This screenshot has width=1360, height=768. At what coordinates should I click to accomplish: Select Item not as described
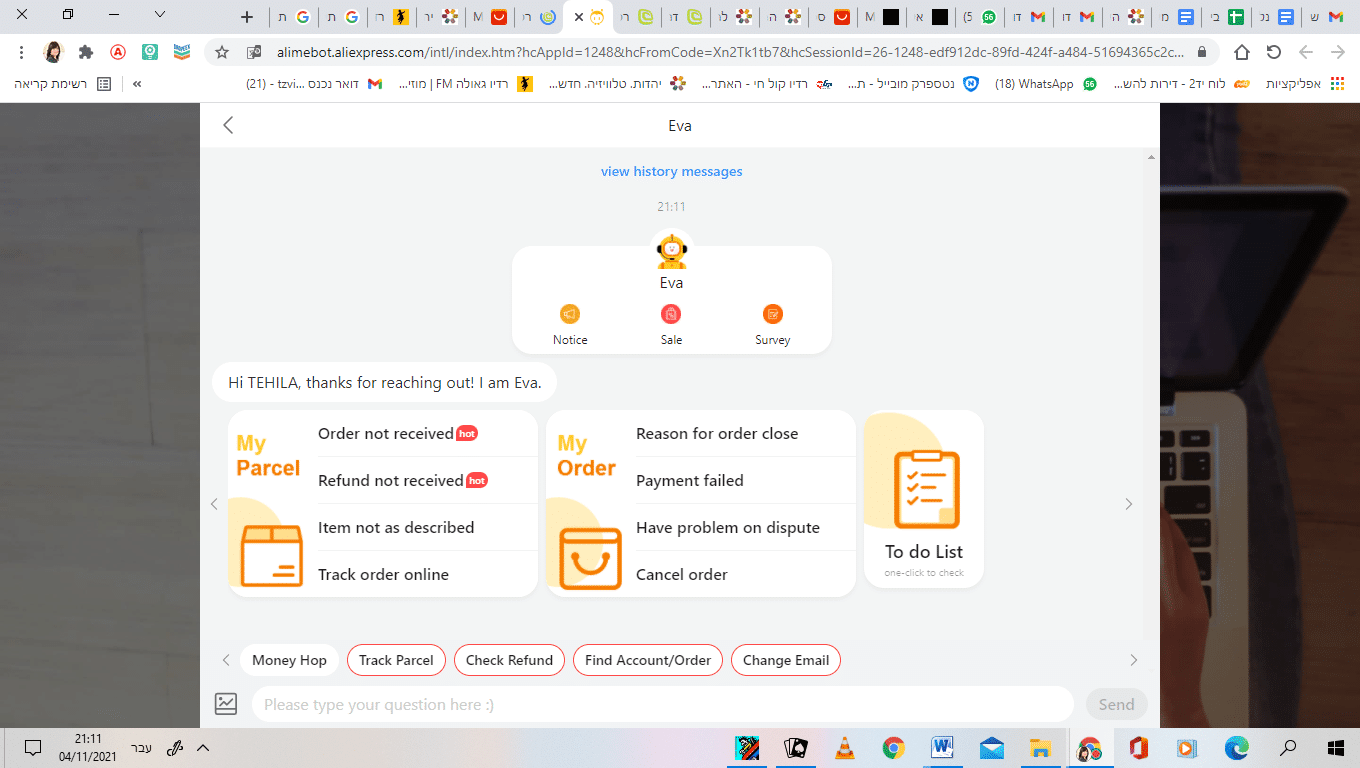coord(396,527)
